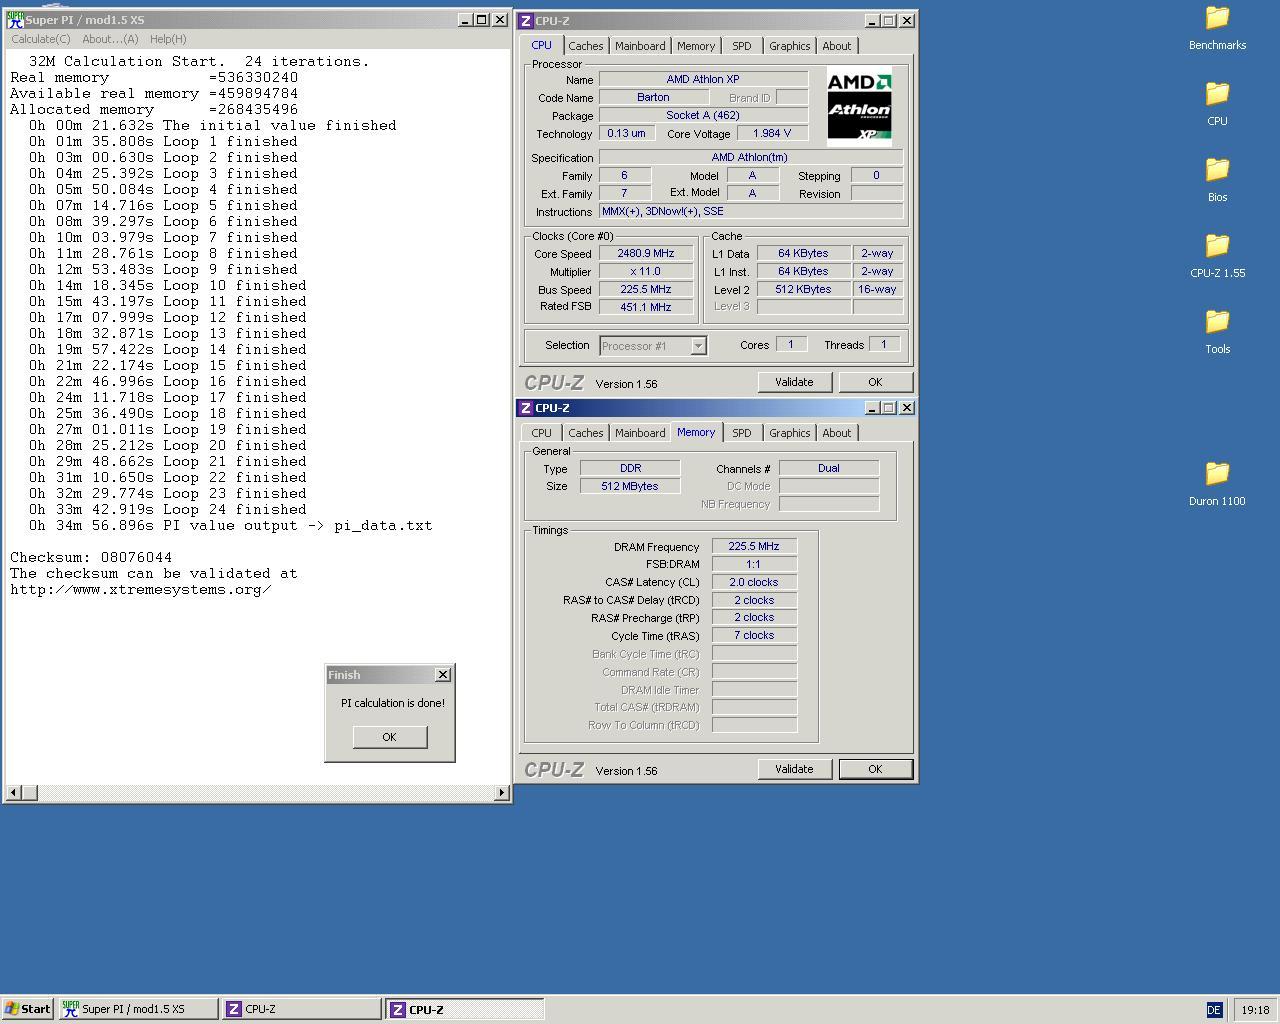1280x1024 pixels.
Task: Click the Rated FSB value 451.1 MHz
Action: 645,308
